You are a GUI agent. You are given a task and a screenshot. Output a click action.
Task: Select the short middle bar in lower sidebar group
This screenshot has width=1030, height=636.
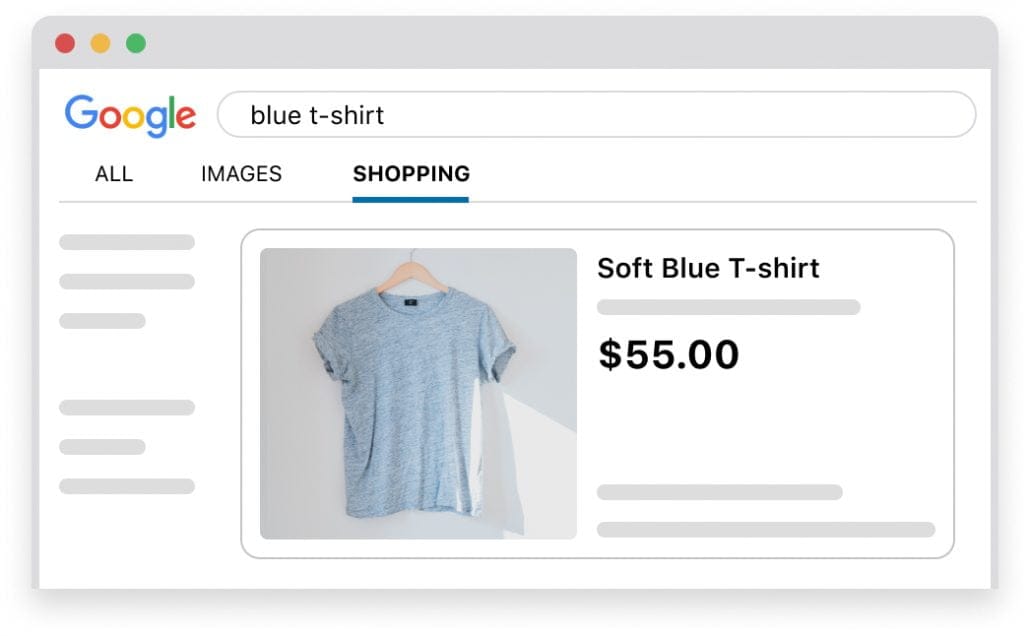102,447
